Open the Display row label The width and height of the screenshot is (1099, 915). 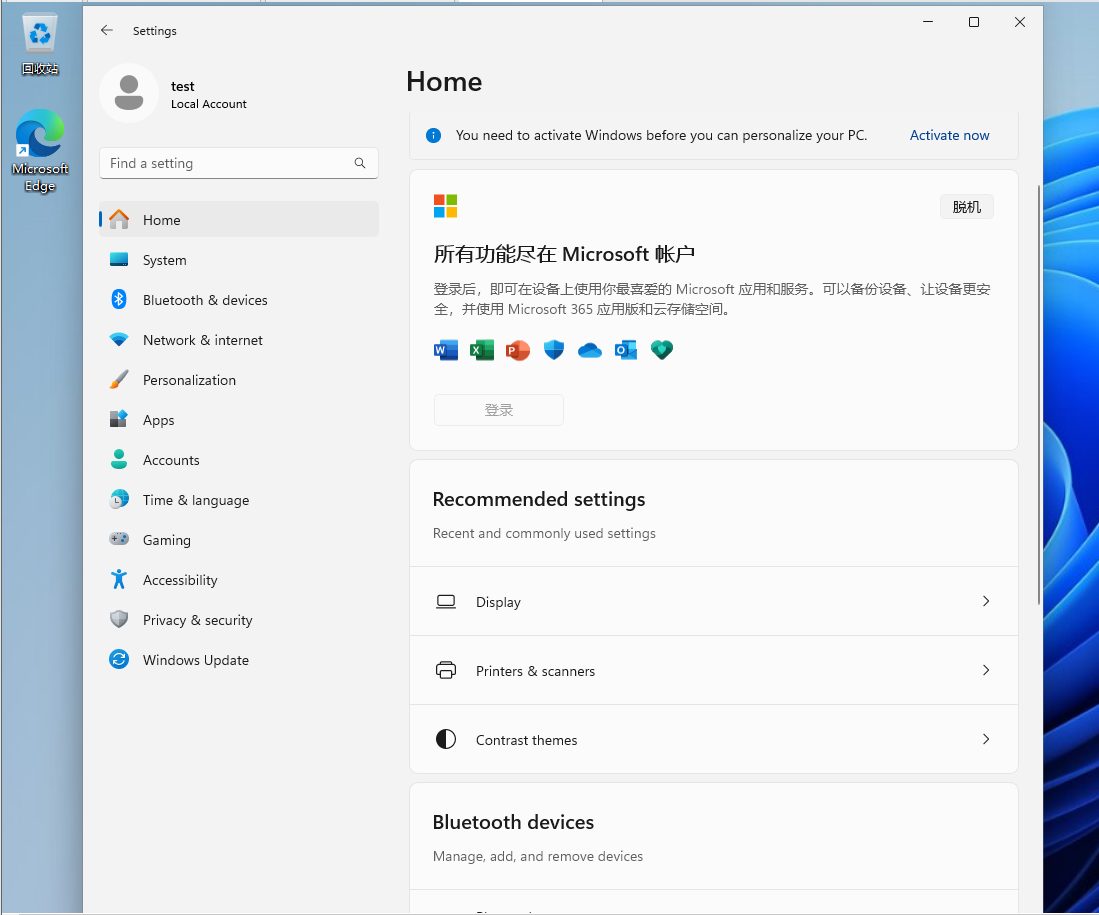[x=498, y=602]
